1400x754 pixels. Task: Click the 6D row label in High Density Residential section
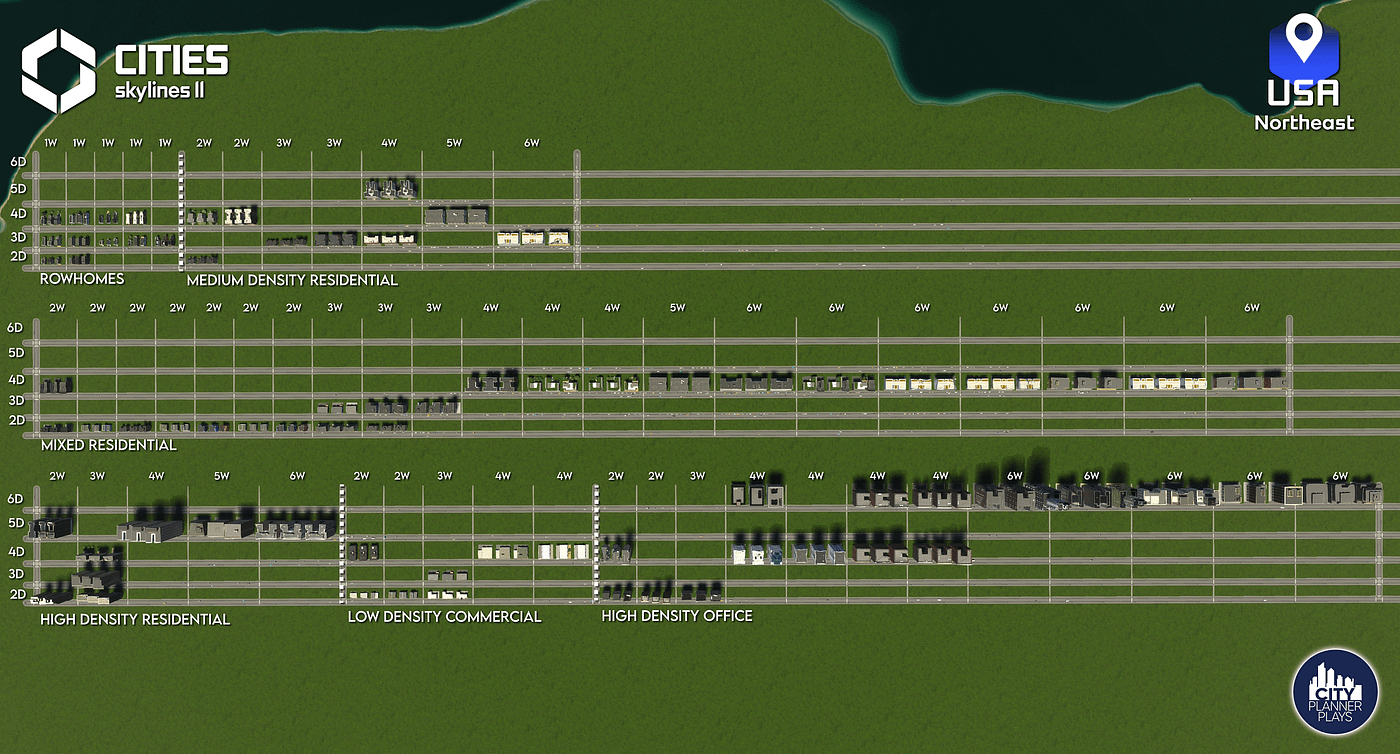click(x=15, y=499)
